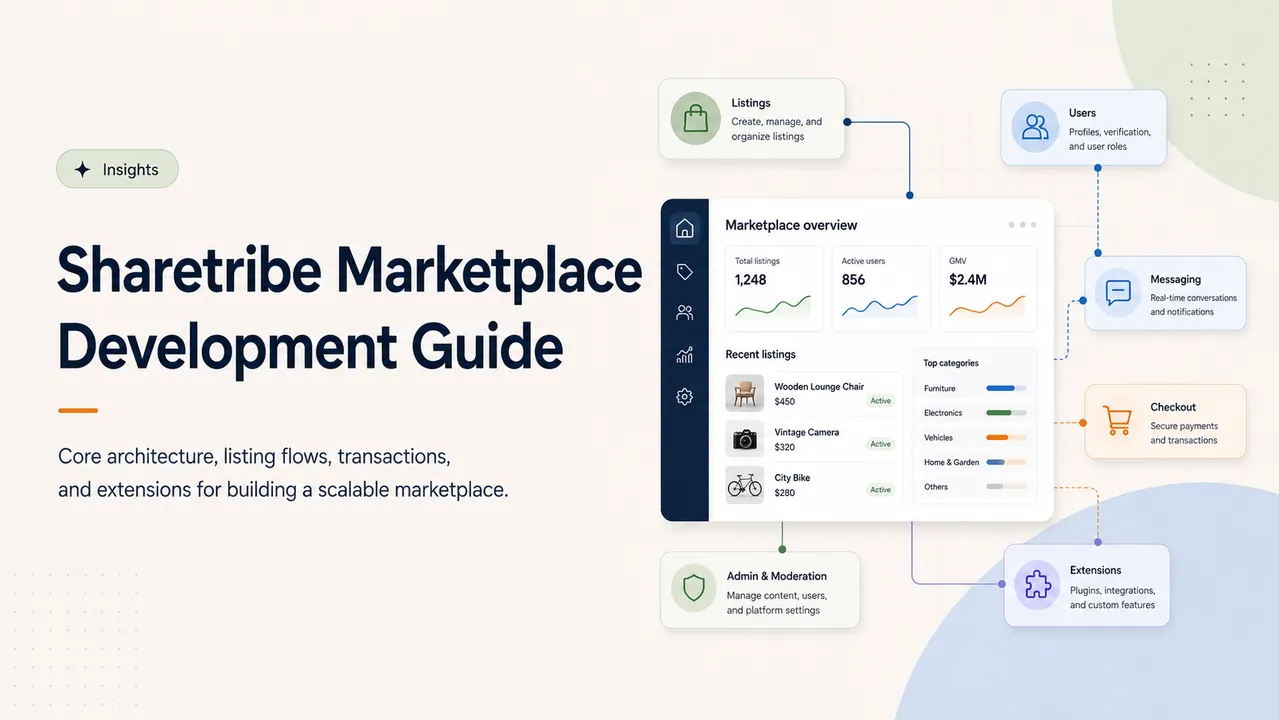Click the Home & Garden category label

(951, 462)
